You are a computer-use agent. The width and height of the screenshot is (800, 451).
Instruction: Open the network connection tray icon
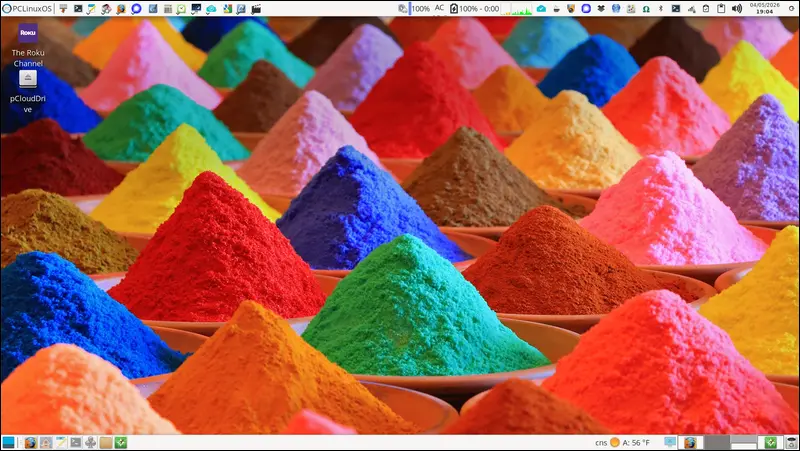pyautogui.click(x=691, y=9)
